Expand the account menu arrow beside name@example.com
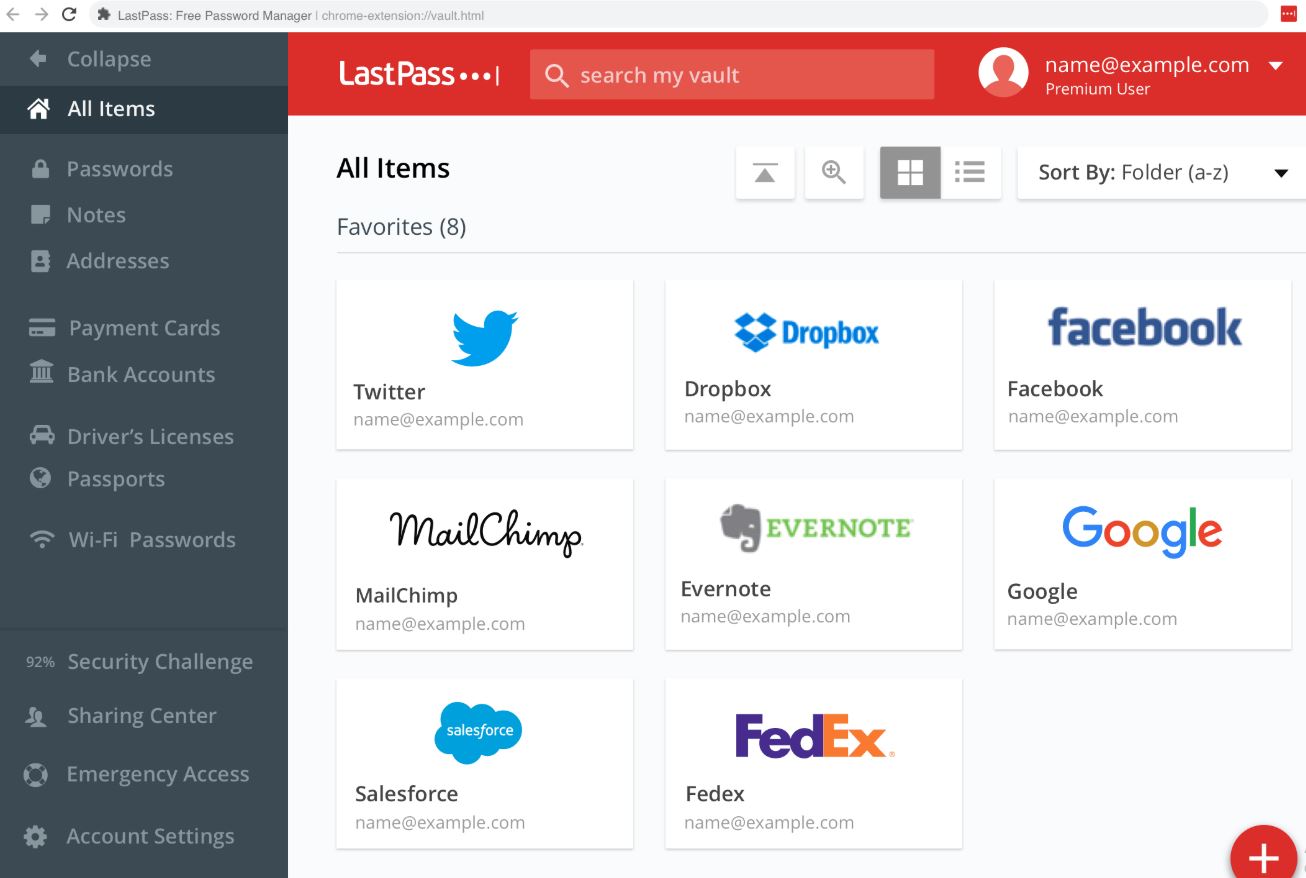 click(1275, 66)
